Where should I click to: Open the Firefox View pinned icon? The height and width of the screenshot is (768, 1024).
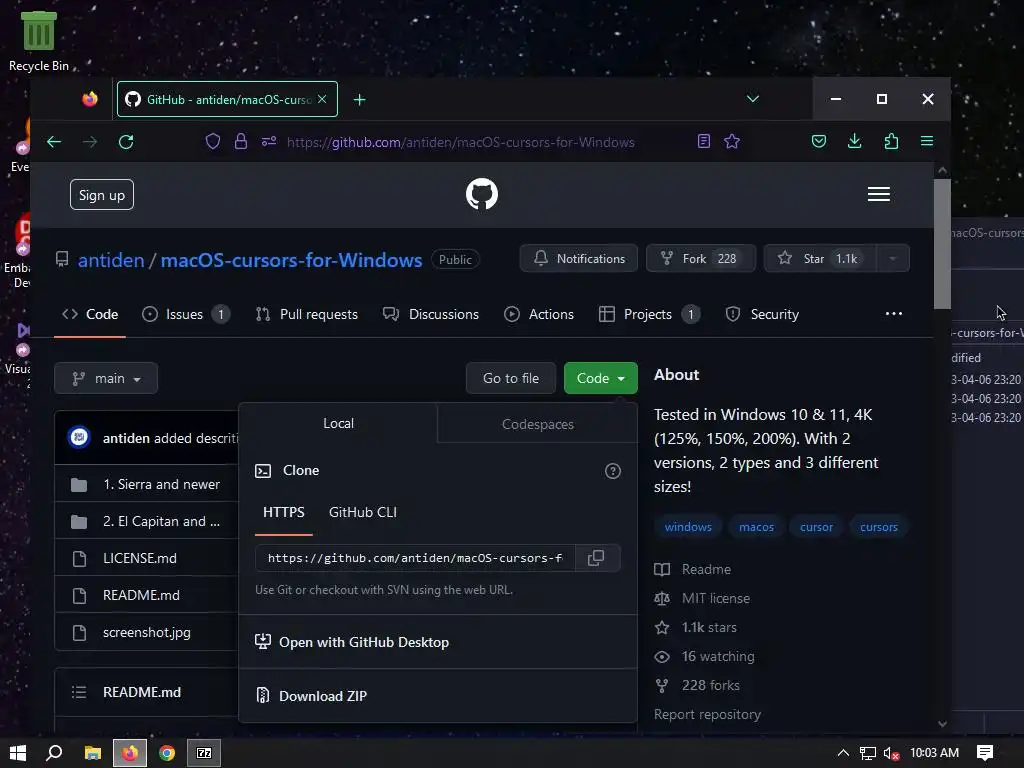[90, 99]
